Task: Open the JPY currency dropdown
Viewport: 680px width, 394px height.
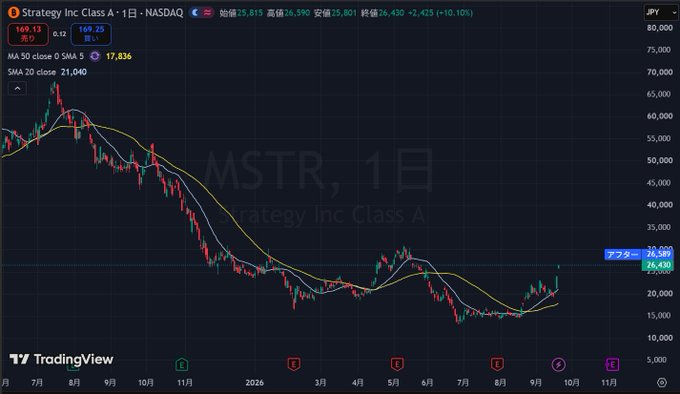Action: tap(661, 13)
